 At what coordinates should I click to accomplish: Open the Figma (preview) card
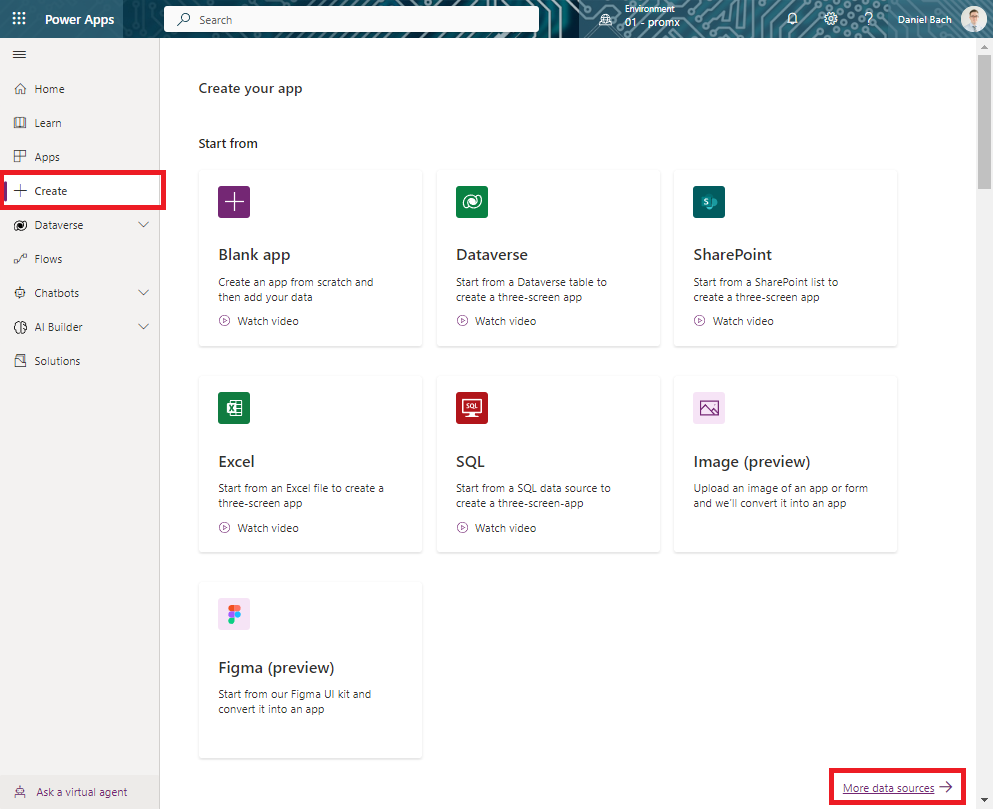(310, 669)
